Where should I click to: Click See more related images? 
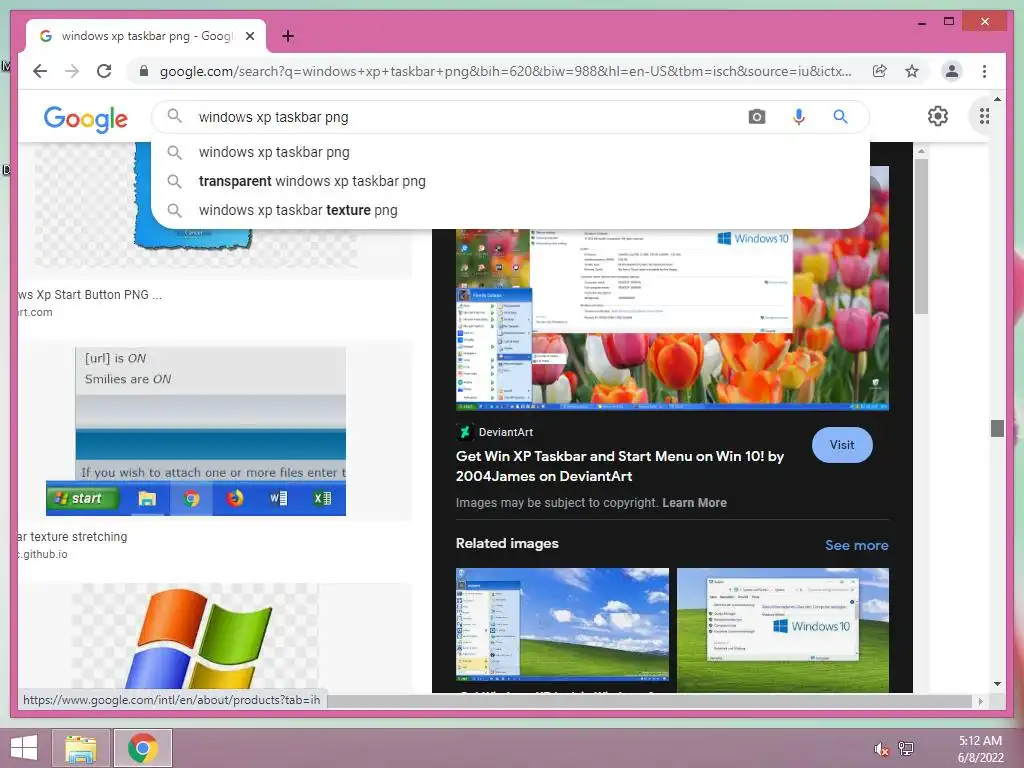pos(856,545)
